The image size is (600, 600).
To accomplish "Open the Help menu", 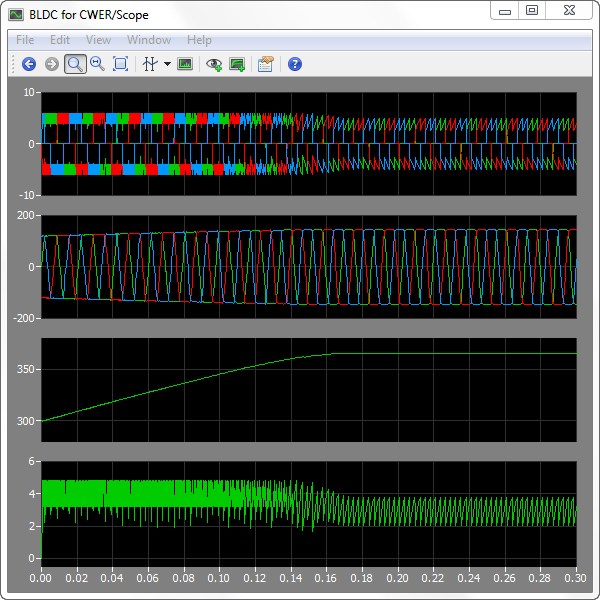I will tap(199, 40).
